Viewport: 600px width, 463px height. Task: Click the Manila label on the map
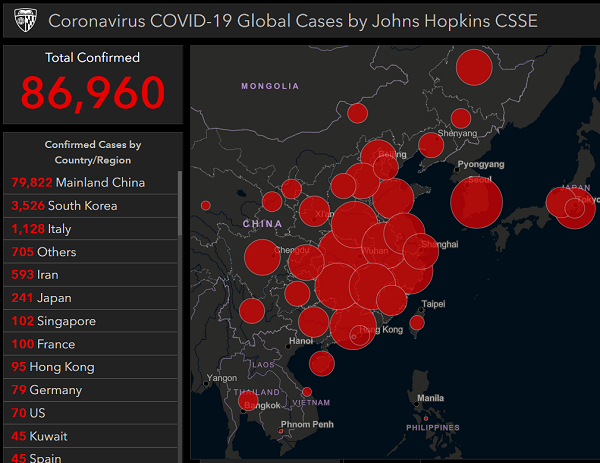[430, 398]
